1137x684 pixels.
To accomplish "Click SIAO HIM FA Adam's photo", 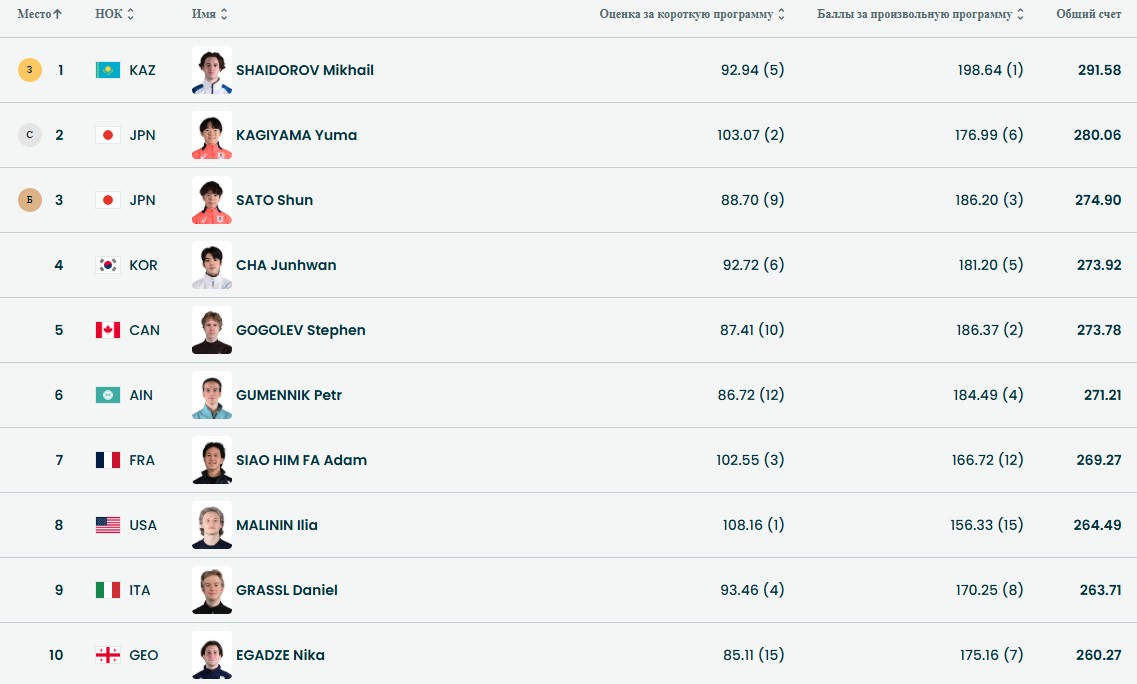I will tap(212, 460).
